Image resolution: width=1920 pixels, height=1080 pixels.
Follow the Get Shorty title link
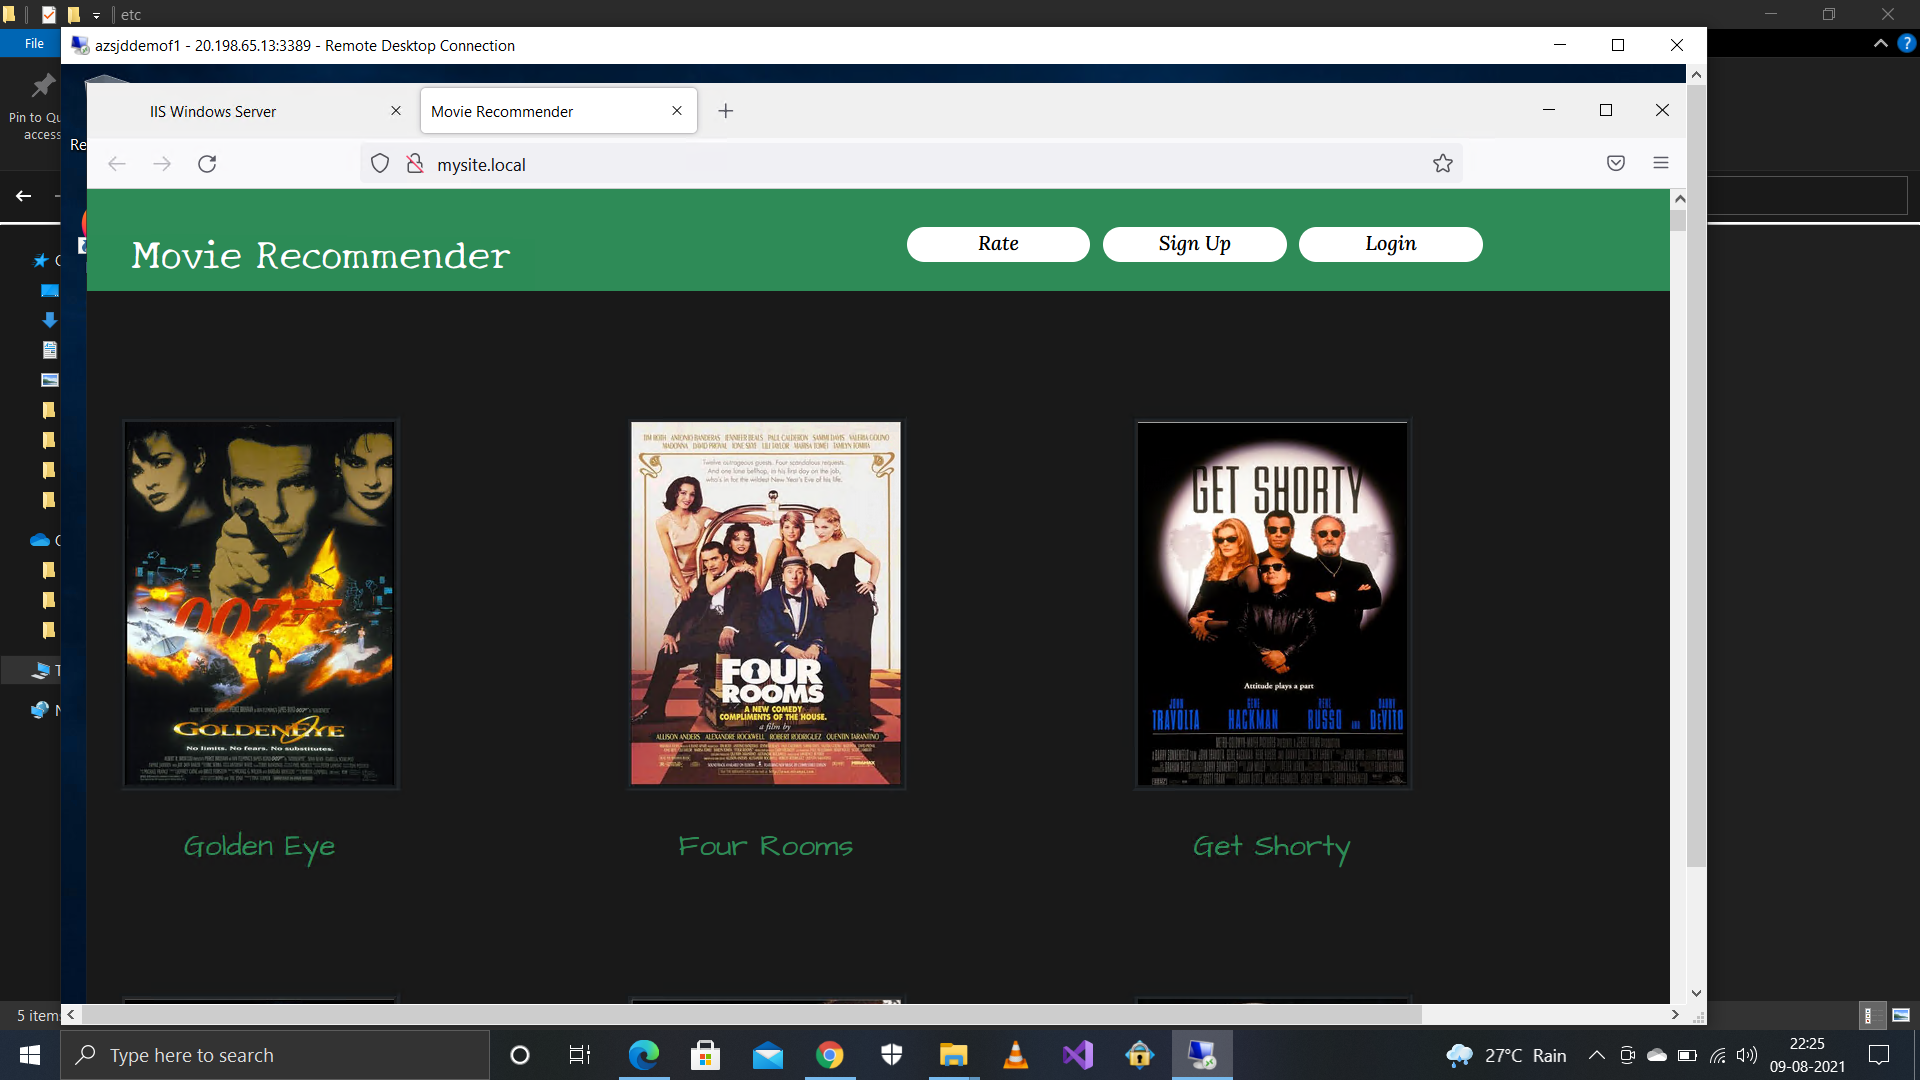pos(1271,848)
